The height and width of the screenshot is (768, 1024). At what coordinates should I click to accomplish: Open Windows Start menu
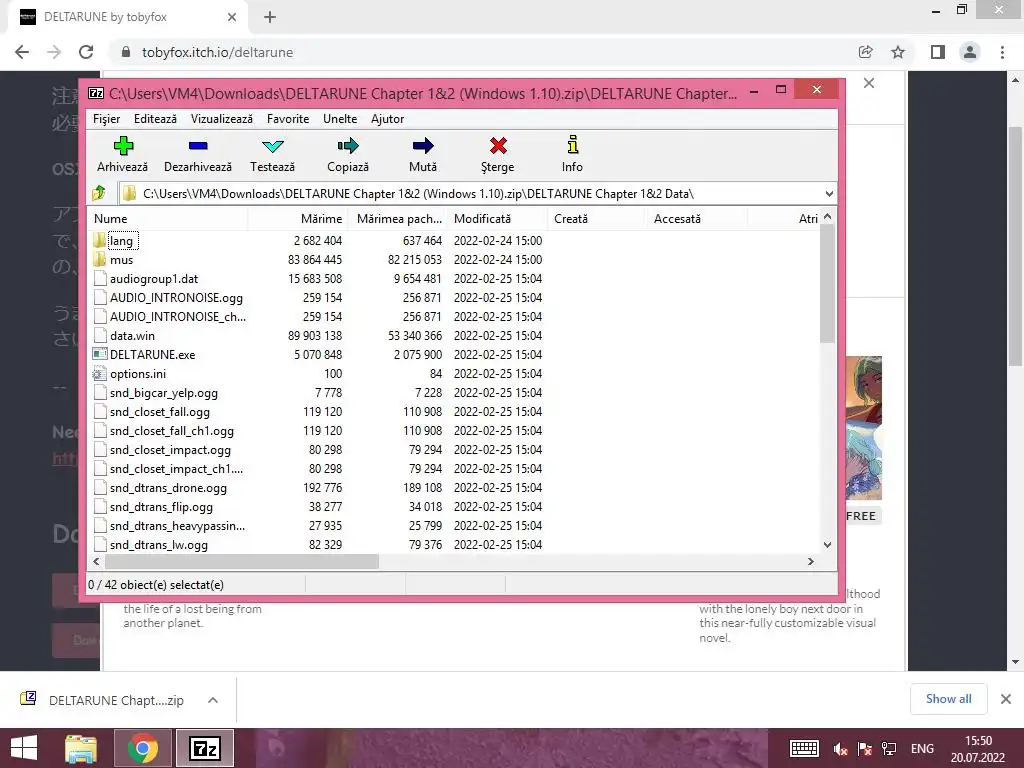pos(24,748)
